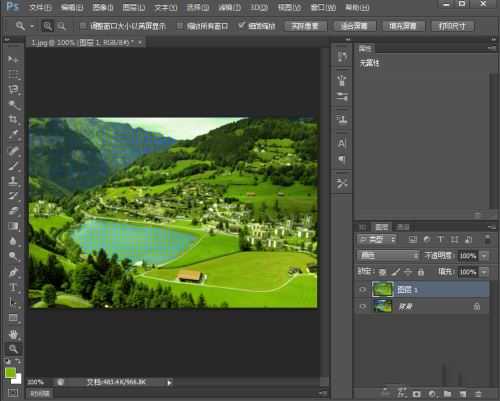
Task: Select the Pen tool
Action: tap(13, 272)
